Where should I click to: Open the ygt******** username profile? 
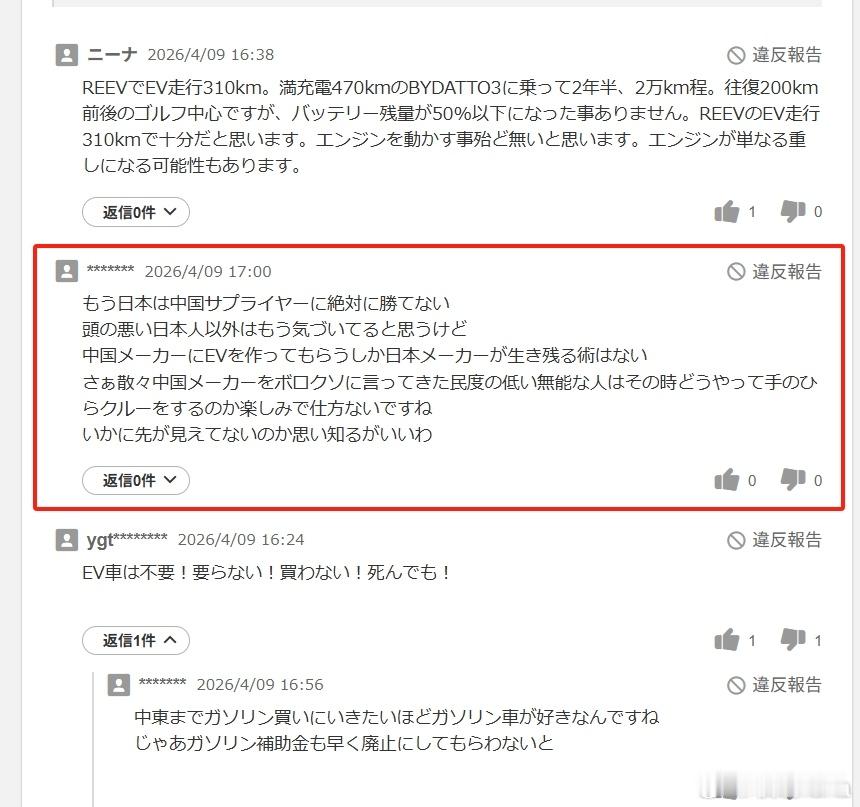click(x=127, y=540)
